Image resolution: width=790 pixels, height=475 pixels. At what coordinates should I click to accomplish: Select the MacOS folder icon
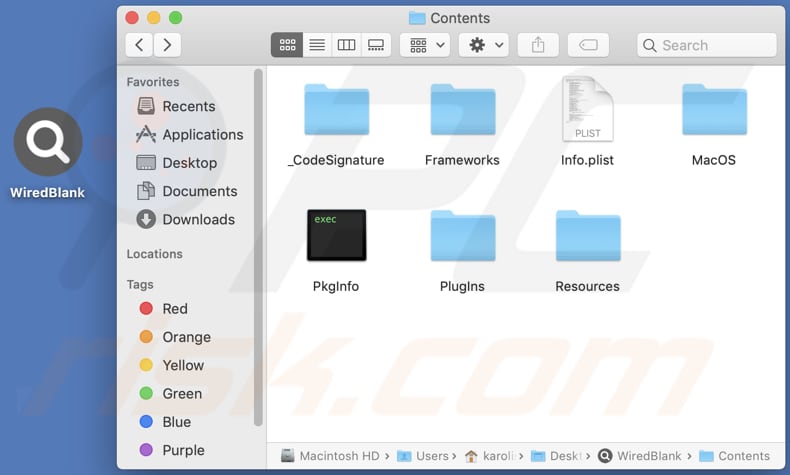pos(714,109)
